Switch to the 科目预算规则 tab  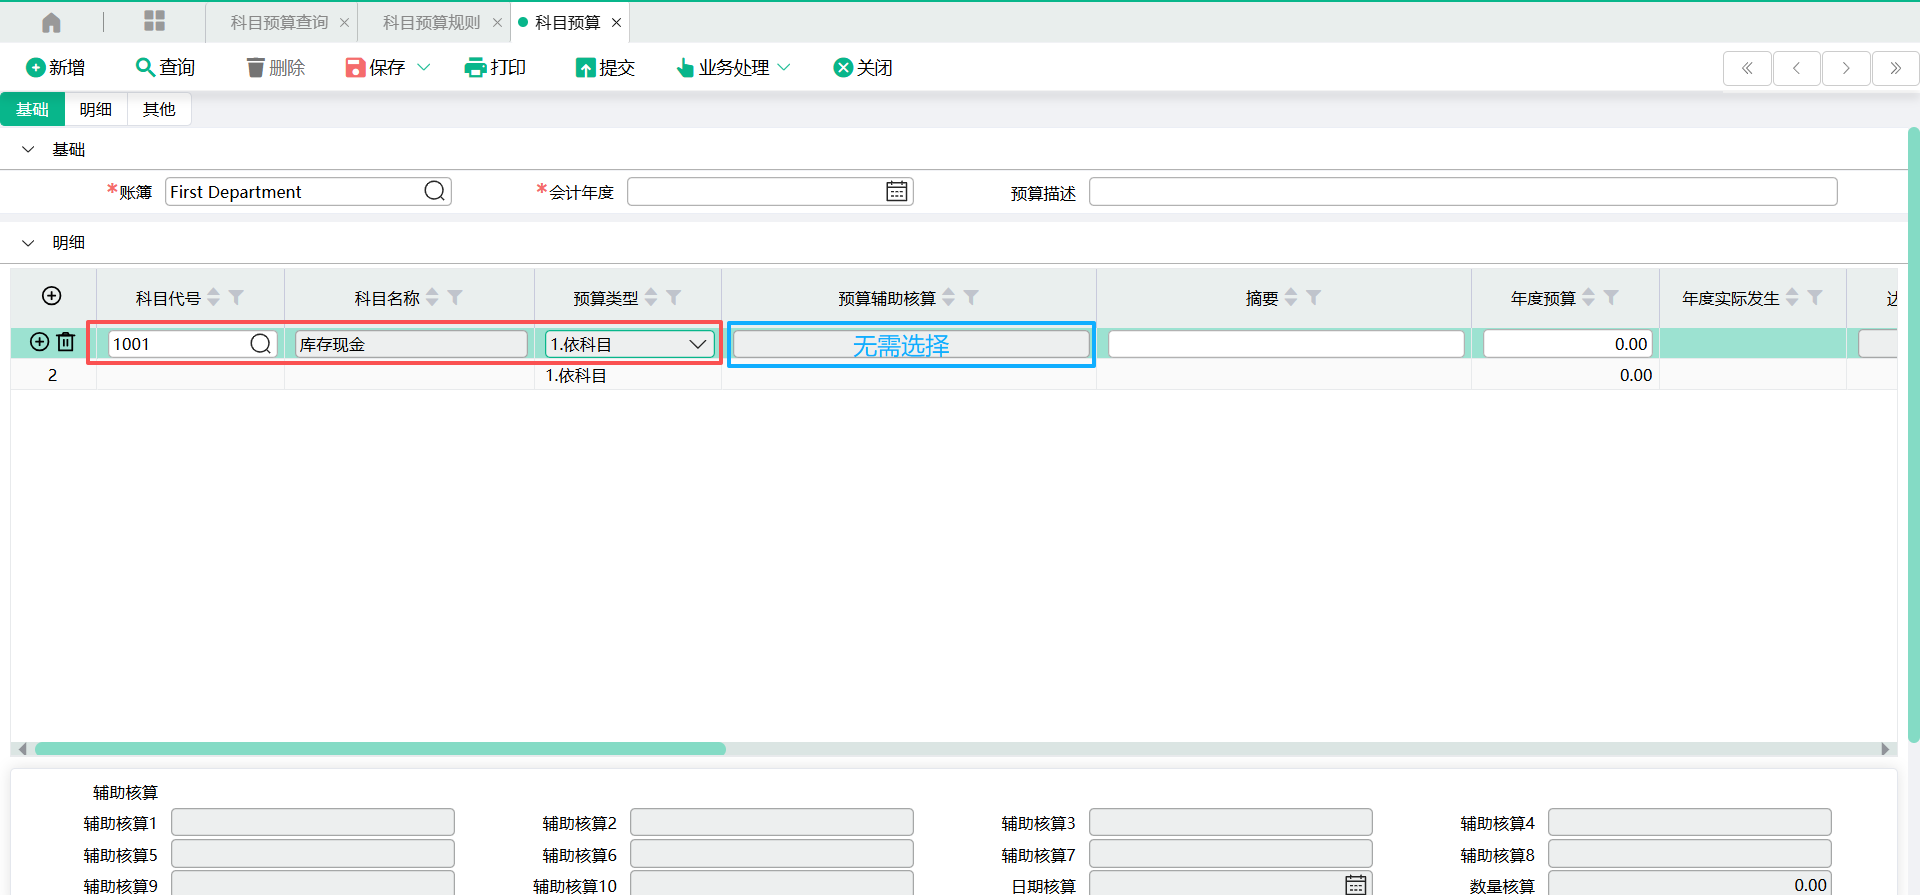pyautogui.click(x=431, y=22)
